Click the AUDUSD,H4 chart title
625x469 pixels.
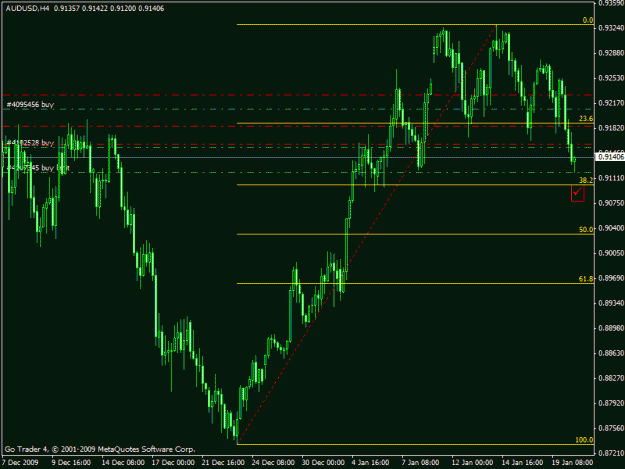pos(28,8)
